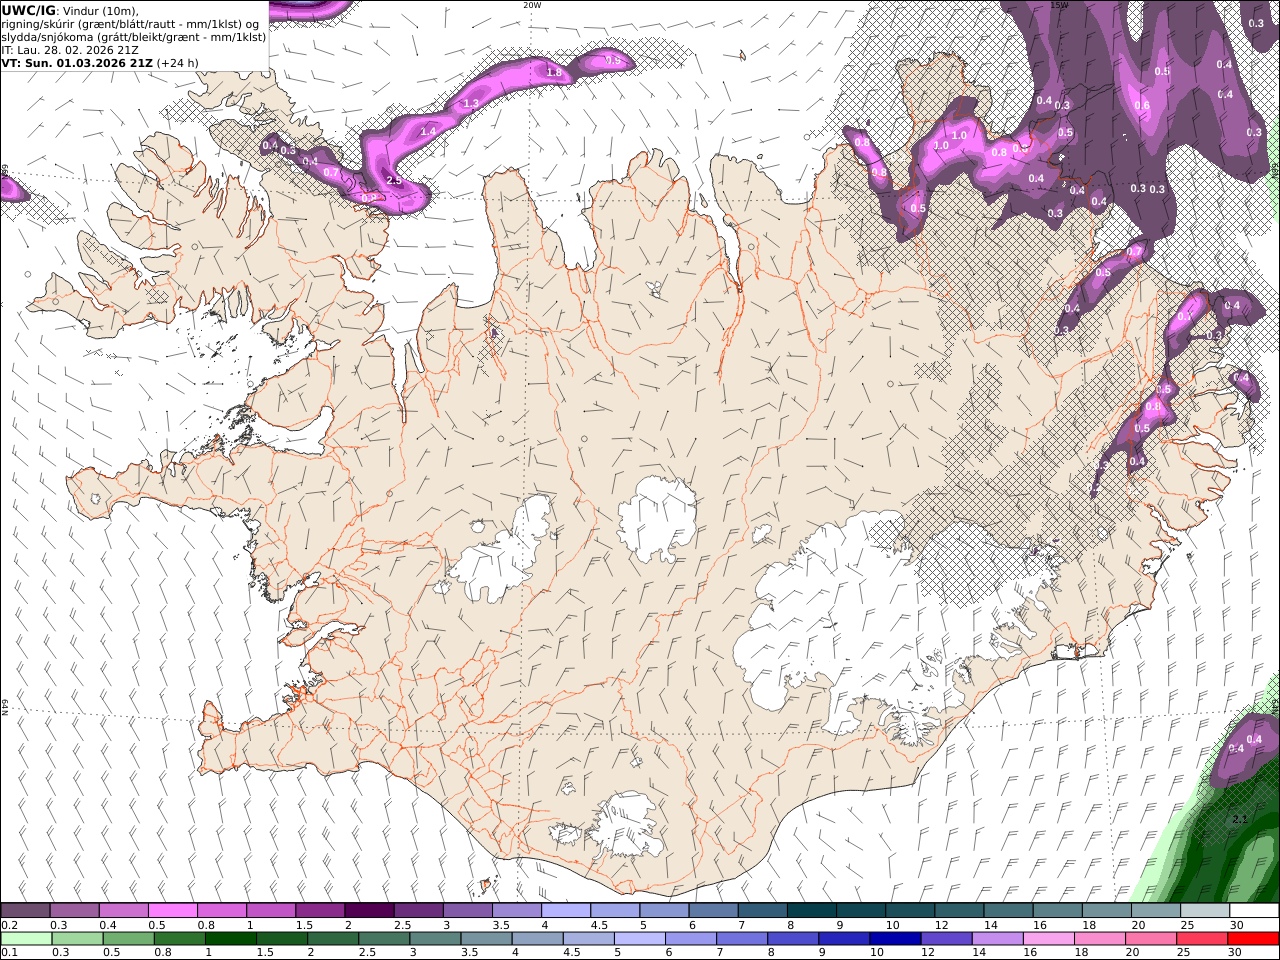
Task: Select lower legend swatch between 1 and 1.5
Action: pyautogui.click(x=230, y=938)
